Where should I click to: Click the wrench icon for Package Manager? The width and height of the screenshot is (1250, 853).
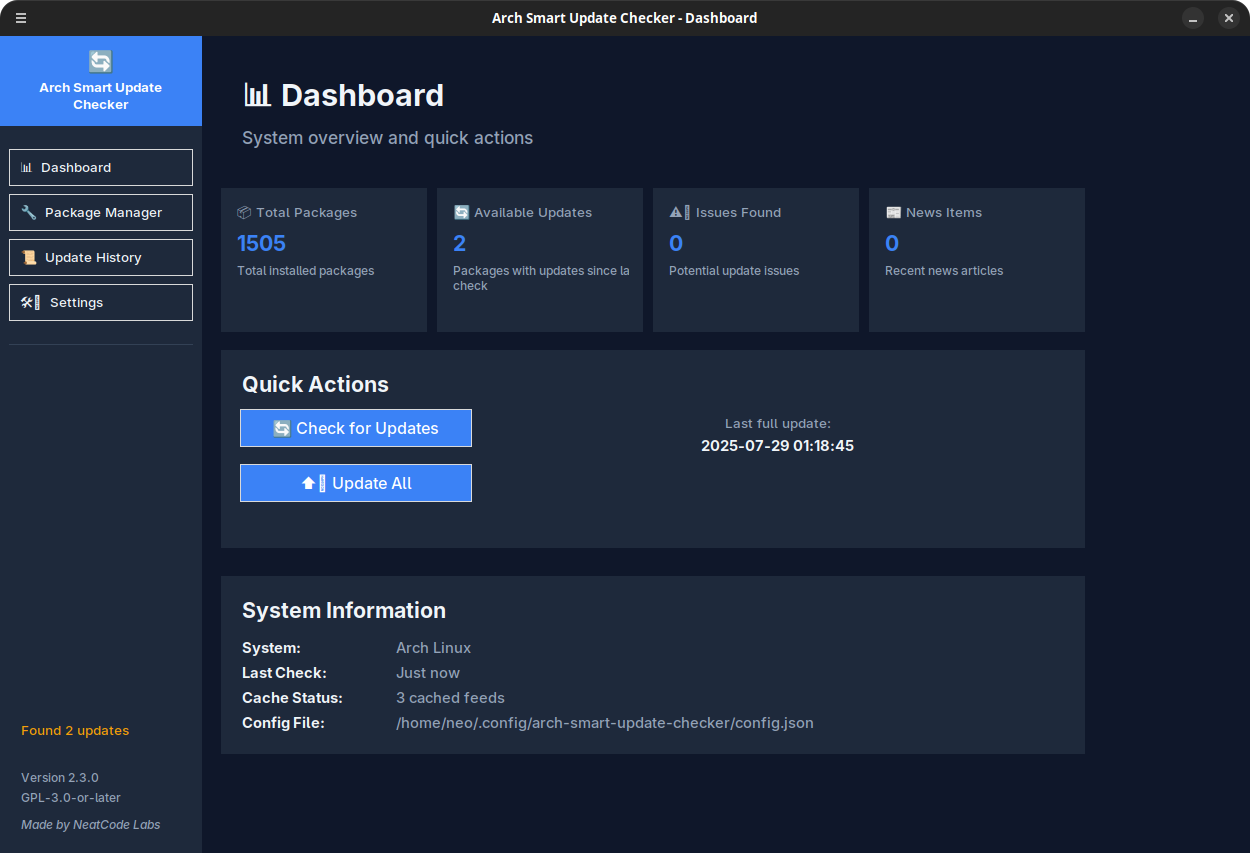29,213
